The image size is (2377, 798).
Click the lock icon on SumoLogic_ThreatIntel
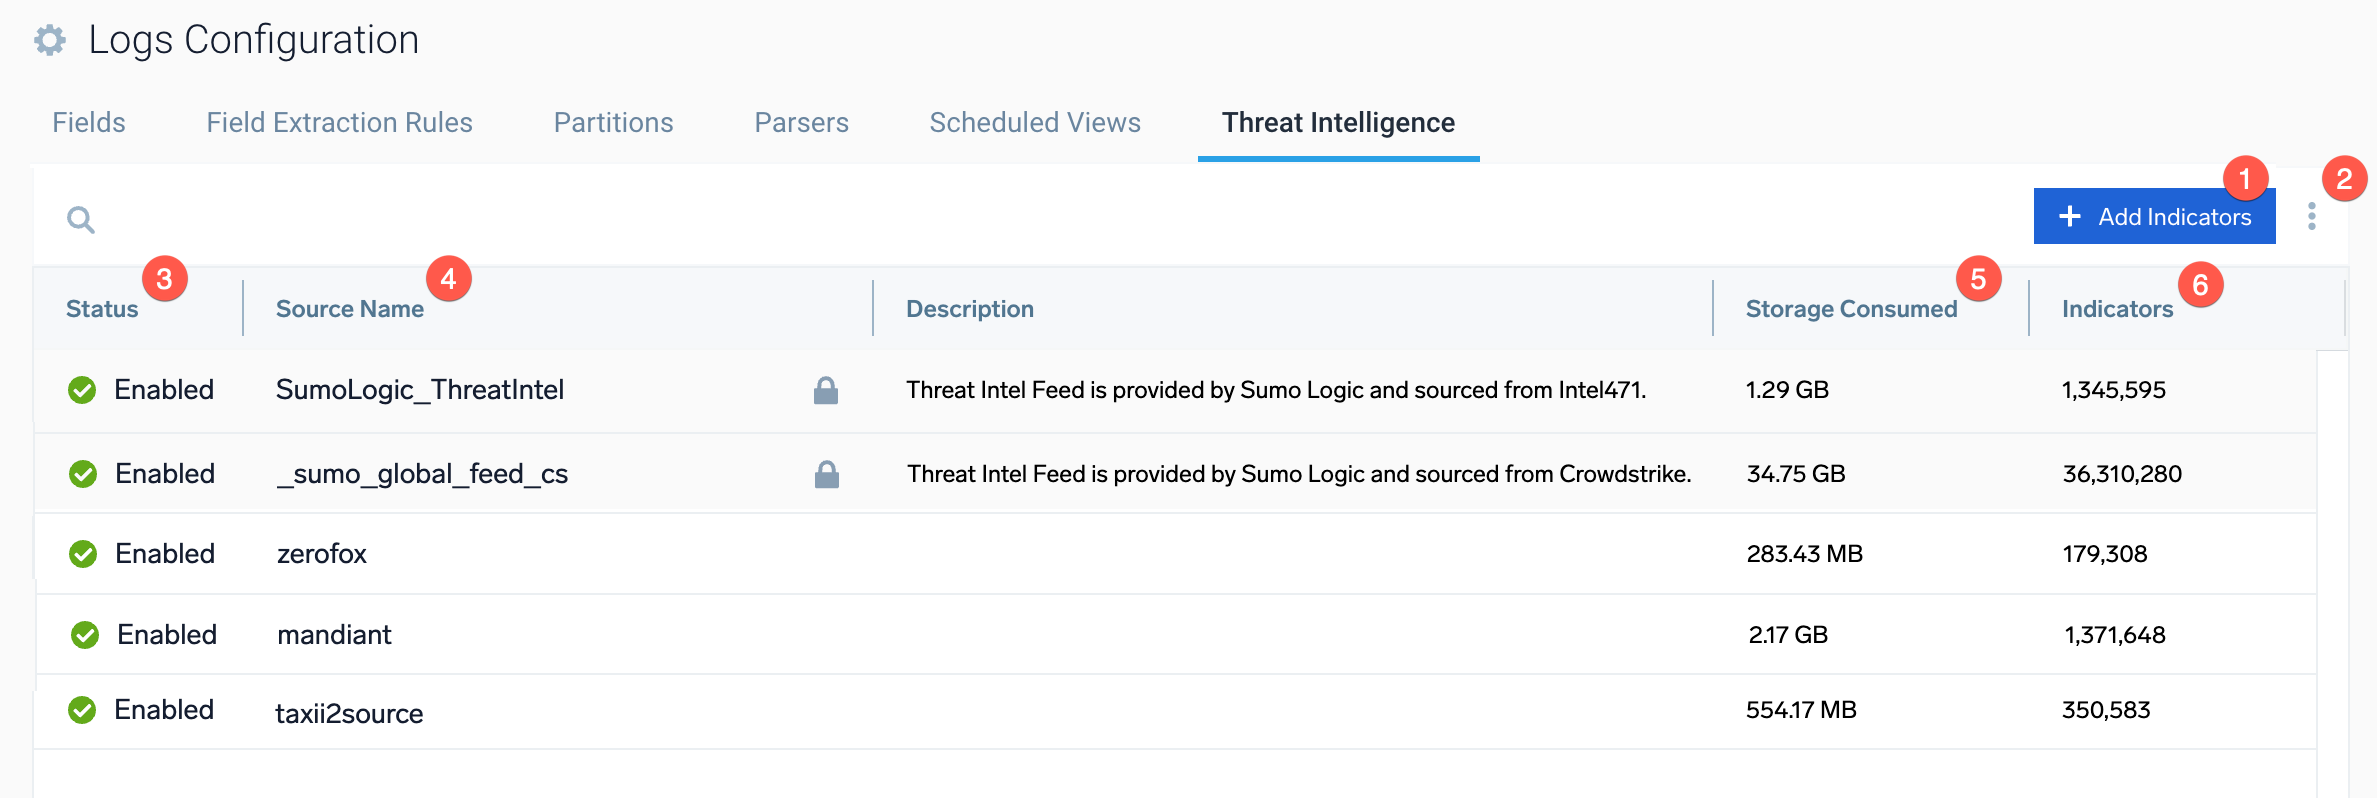(x=825, y=390)
